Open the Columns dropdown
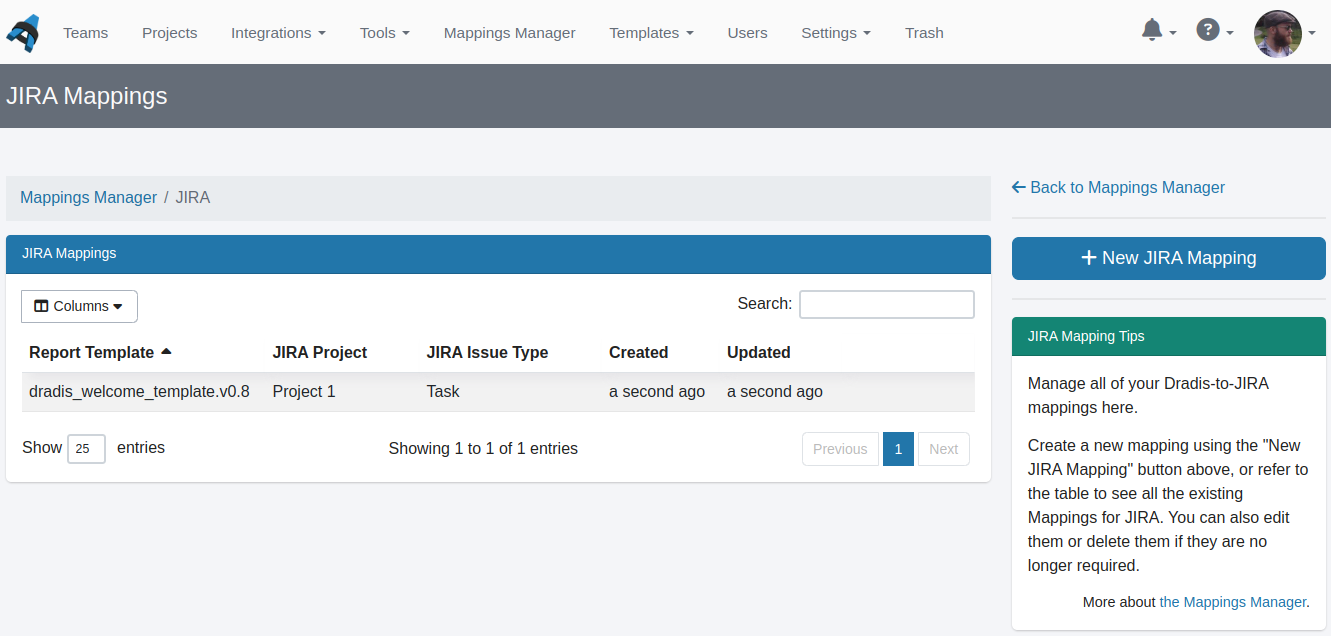1331x636 pixels. [x=79, y=306]
